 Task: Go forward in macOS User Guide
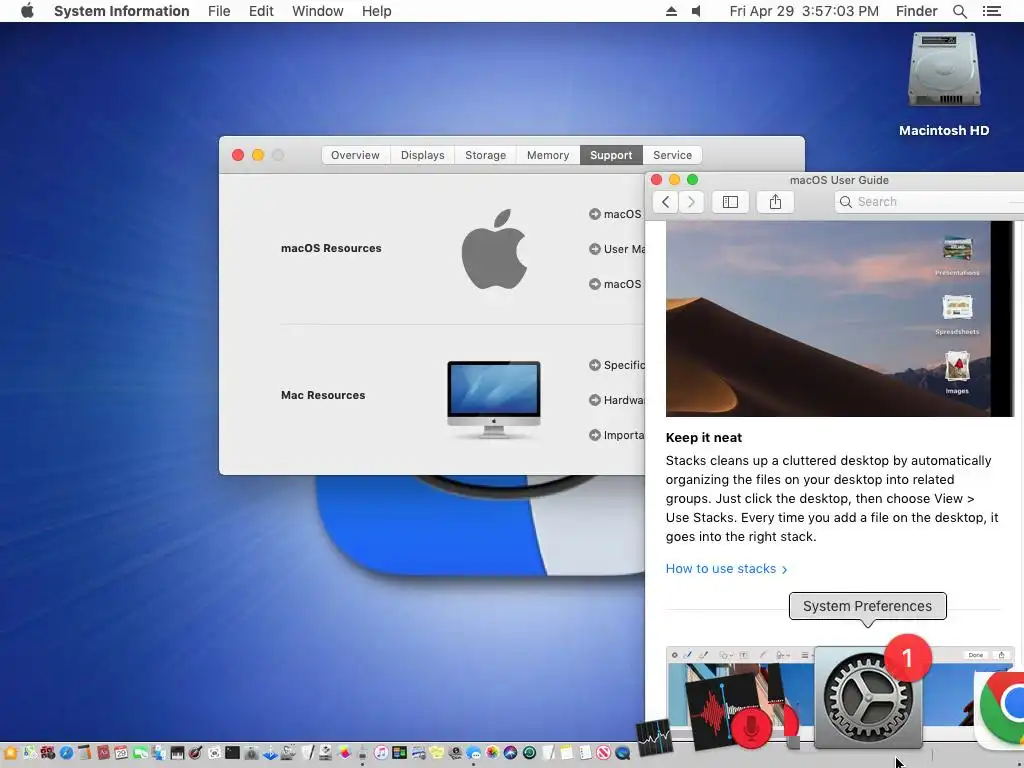[x=691, y=202]
